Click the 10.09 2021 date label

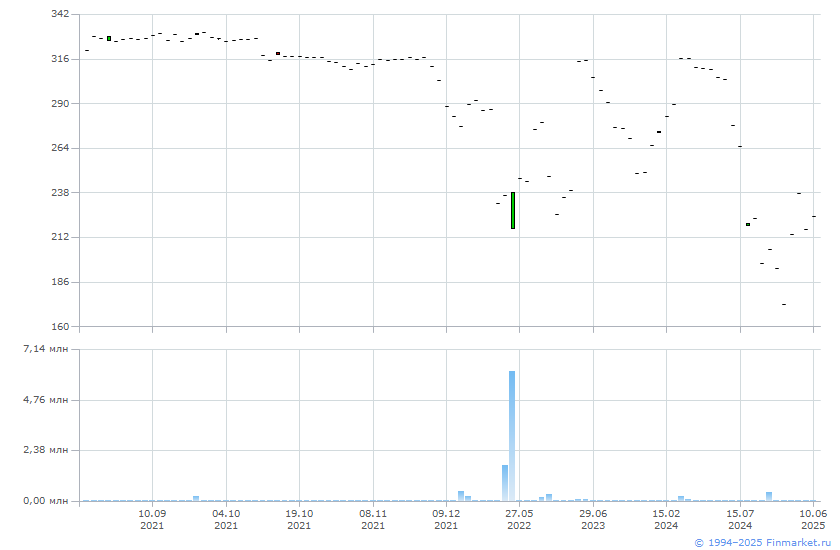pos(152,519)
